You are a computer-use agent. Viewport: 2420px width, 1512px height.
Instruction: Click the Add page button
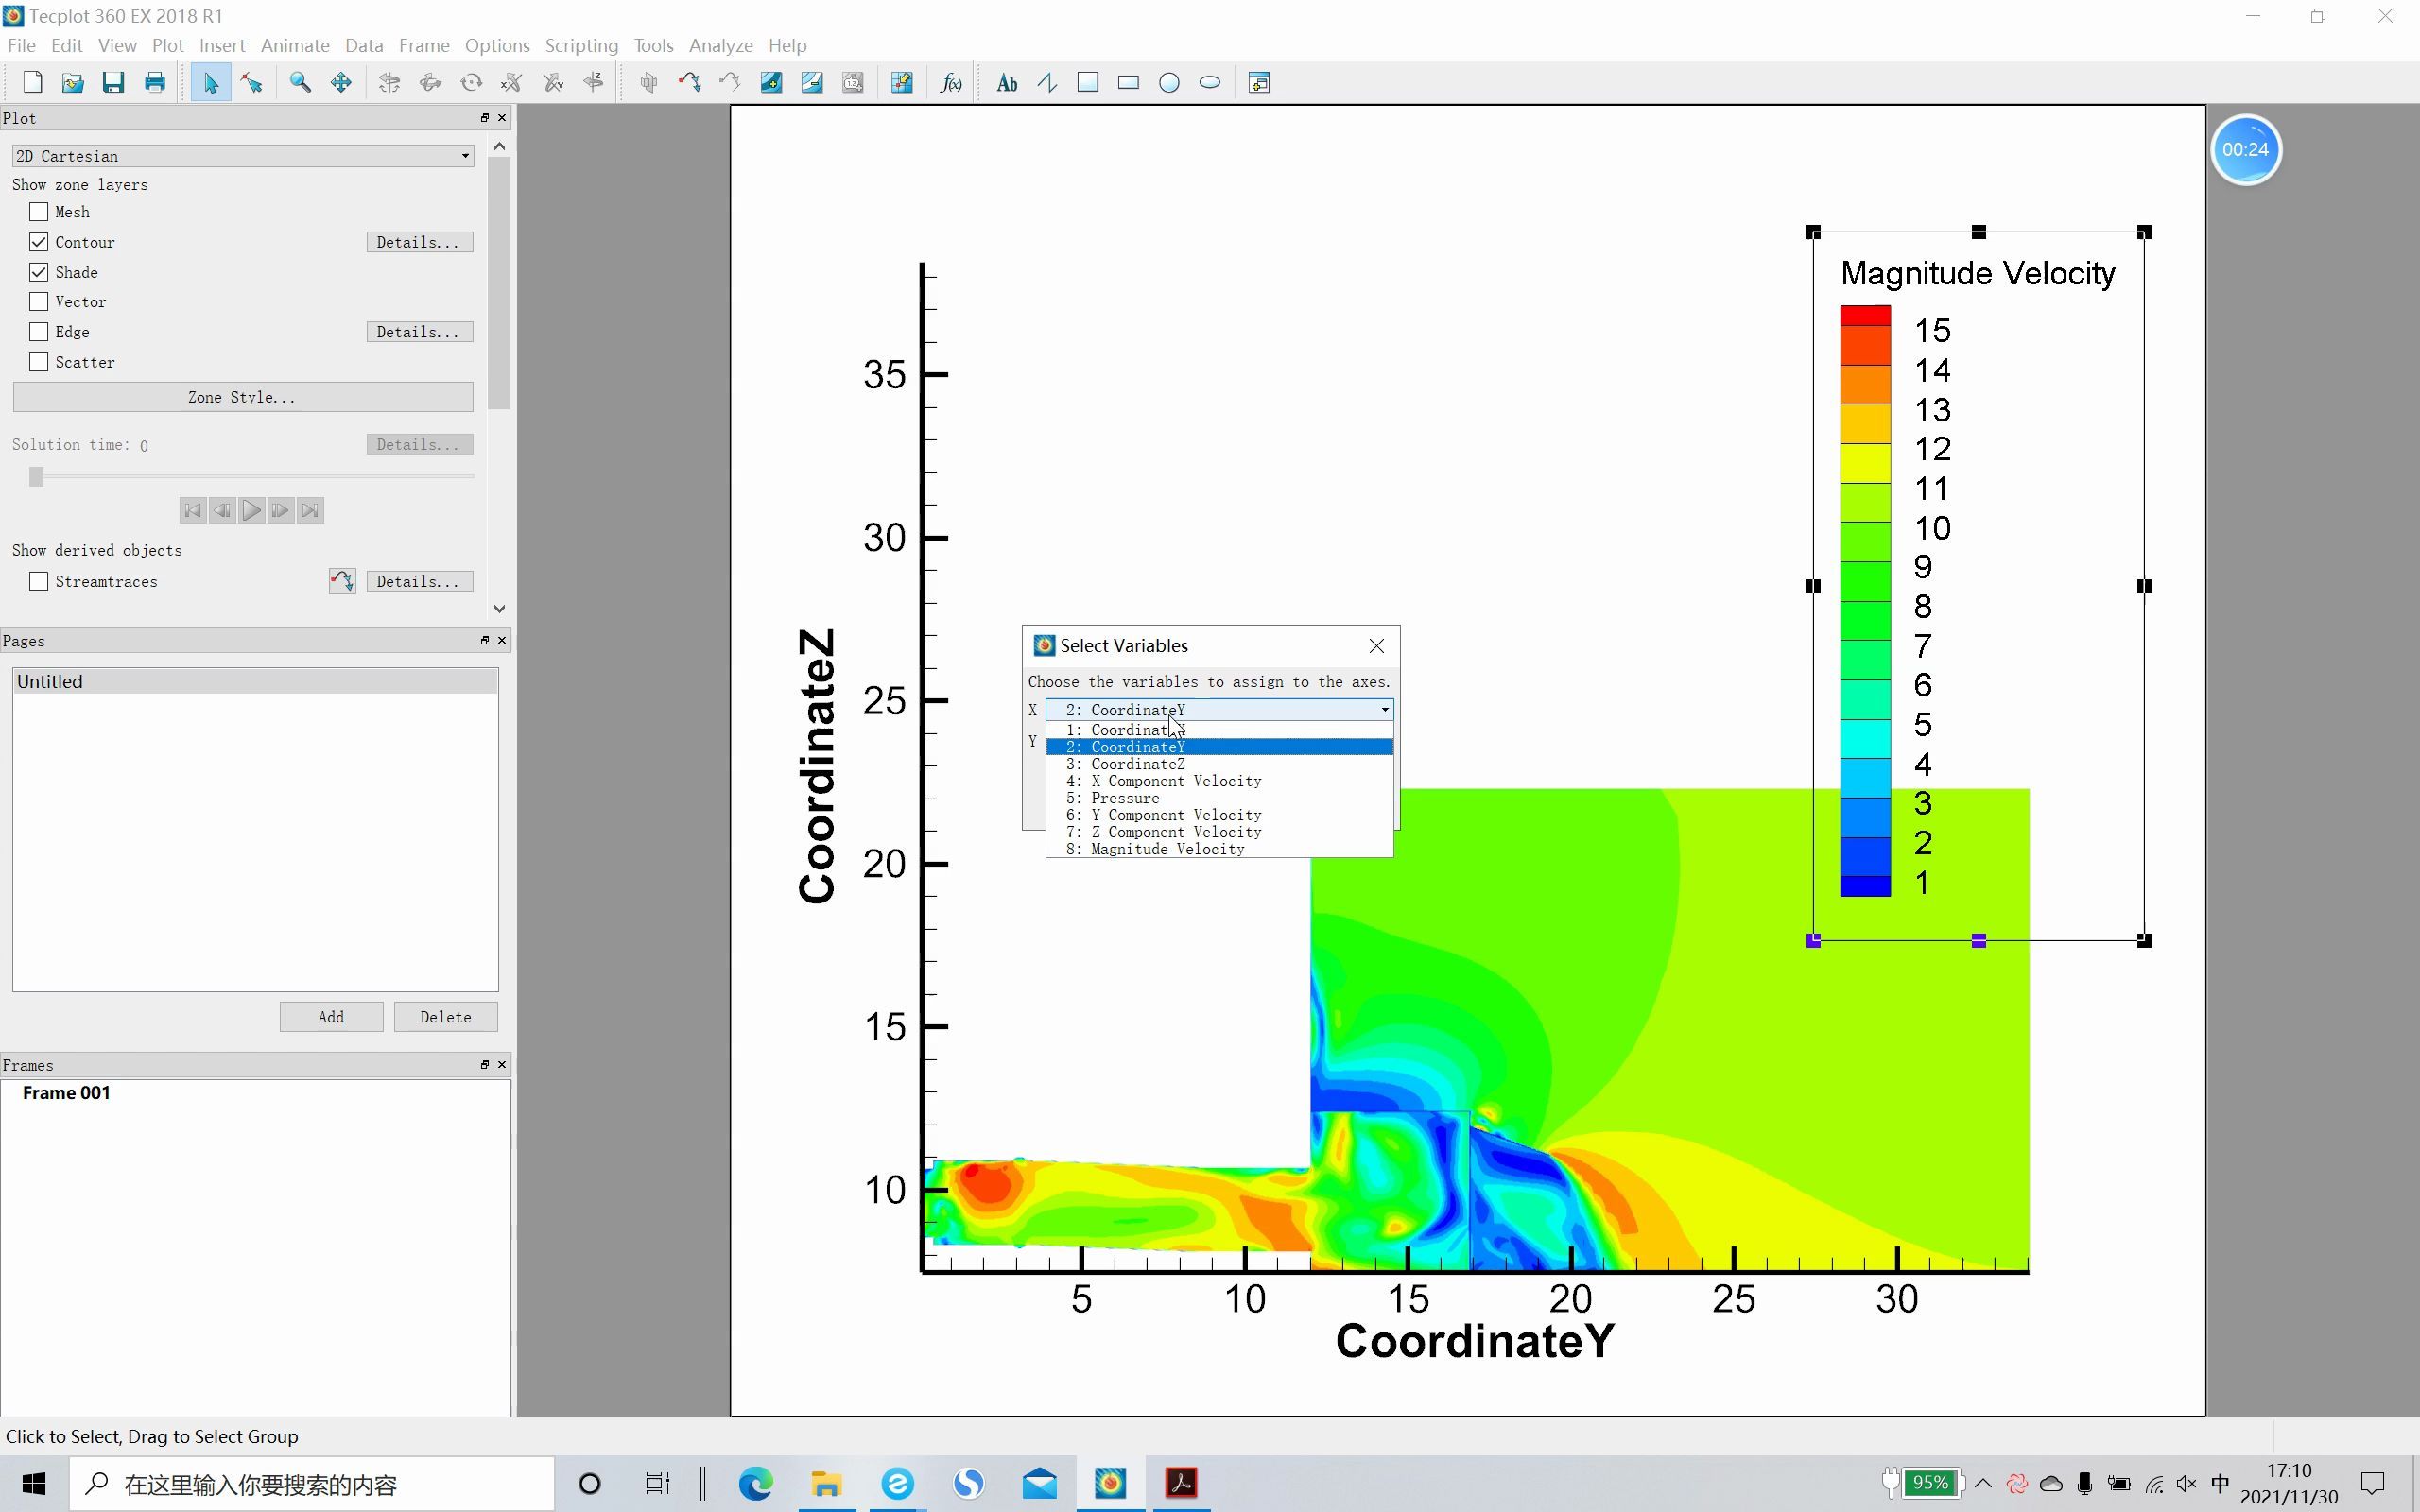[x=331, y=1017]
